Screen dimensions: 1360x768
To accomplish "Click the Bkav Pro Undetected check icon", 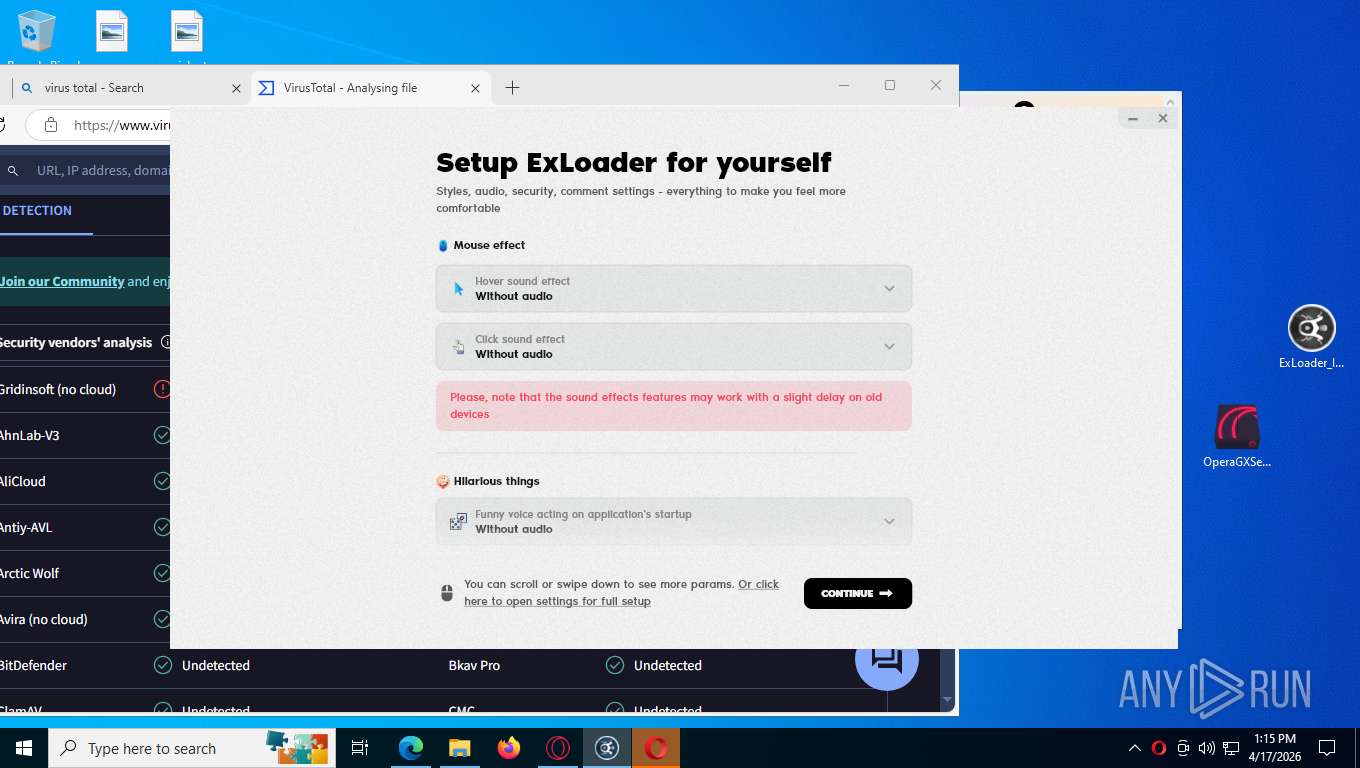I will click(615, 665).
